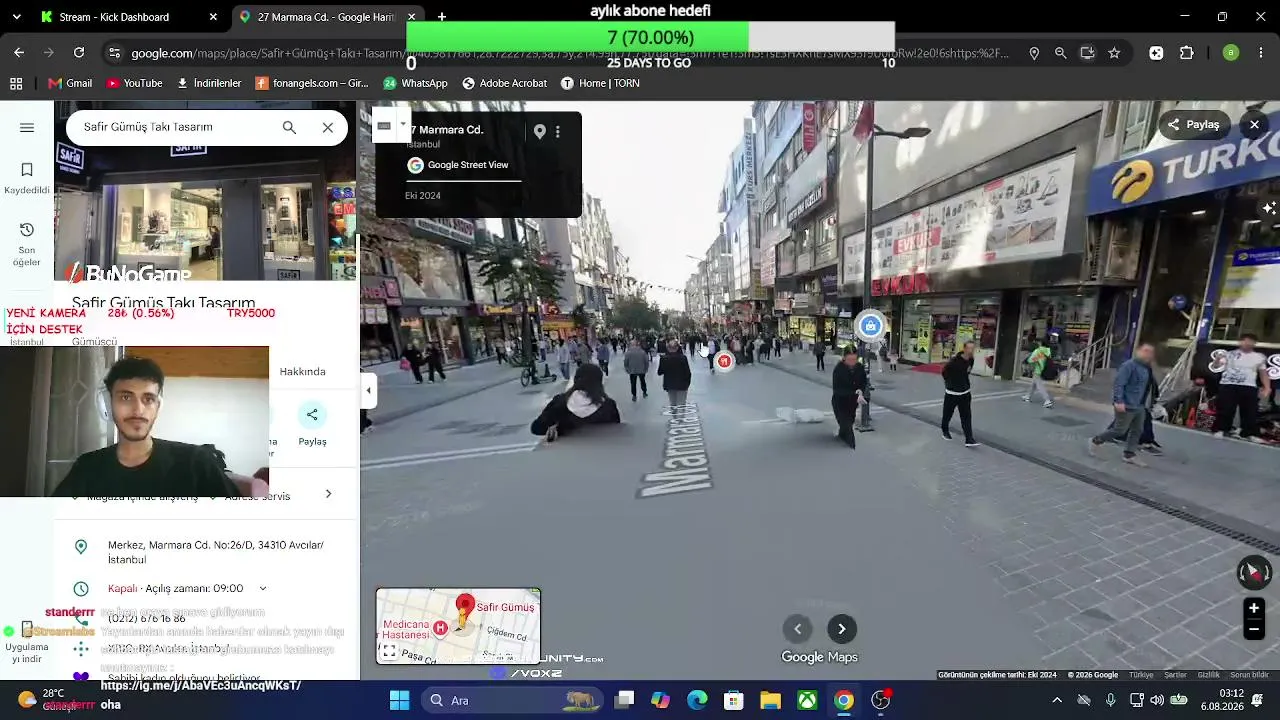
Task: Click the Street View keyboard icon
Action: click(x=384, y=125)
